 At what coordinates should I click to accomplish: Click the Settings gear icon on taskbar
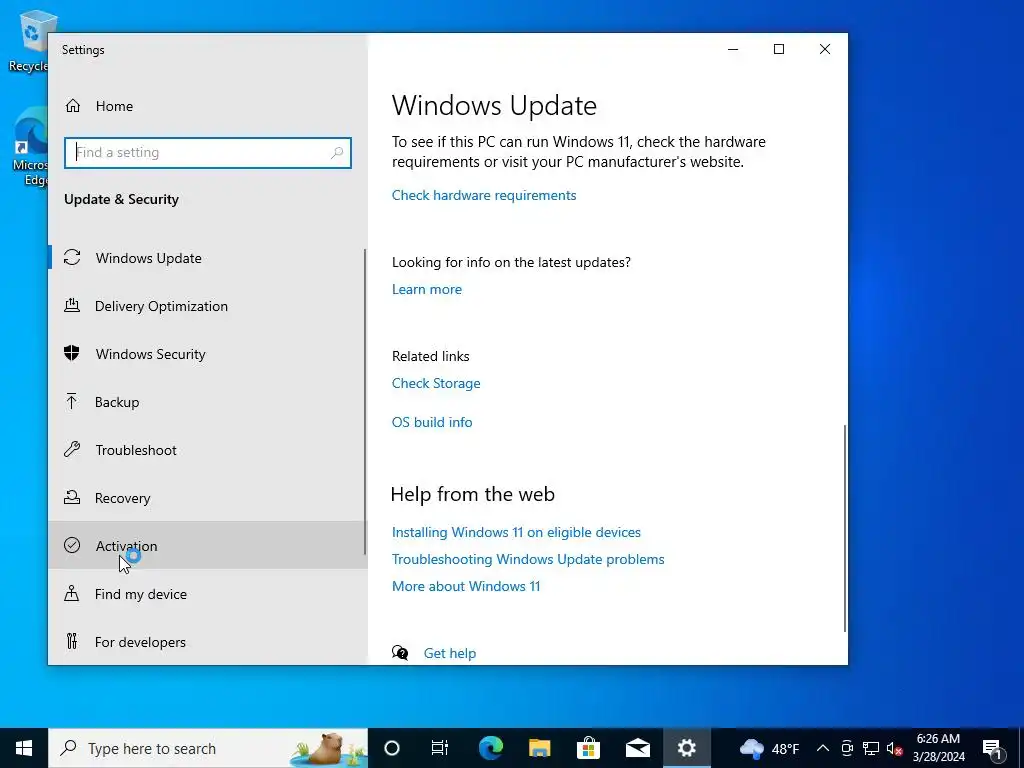click(686, 748)
